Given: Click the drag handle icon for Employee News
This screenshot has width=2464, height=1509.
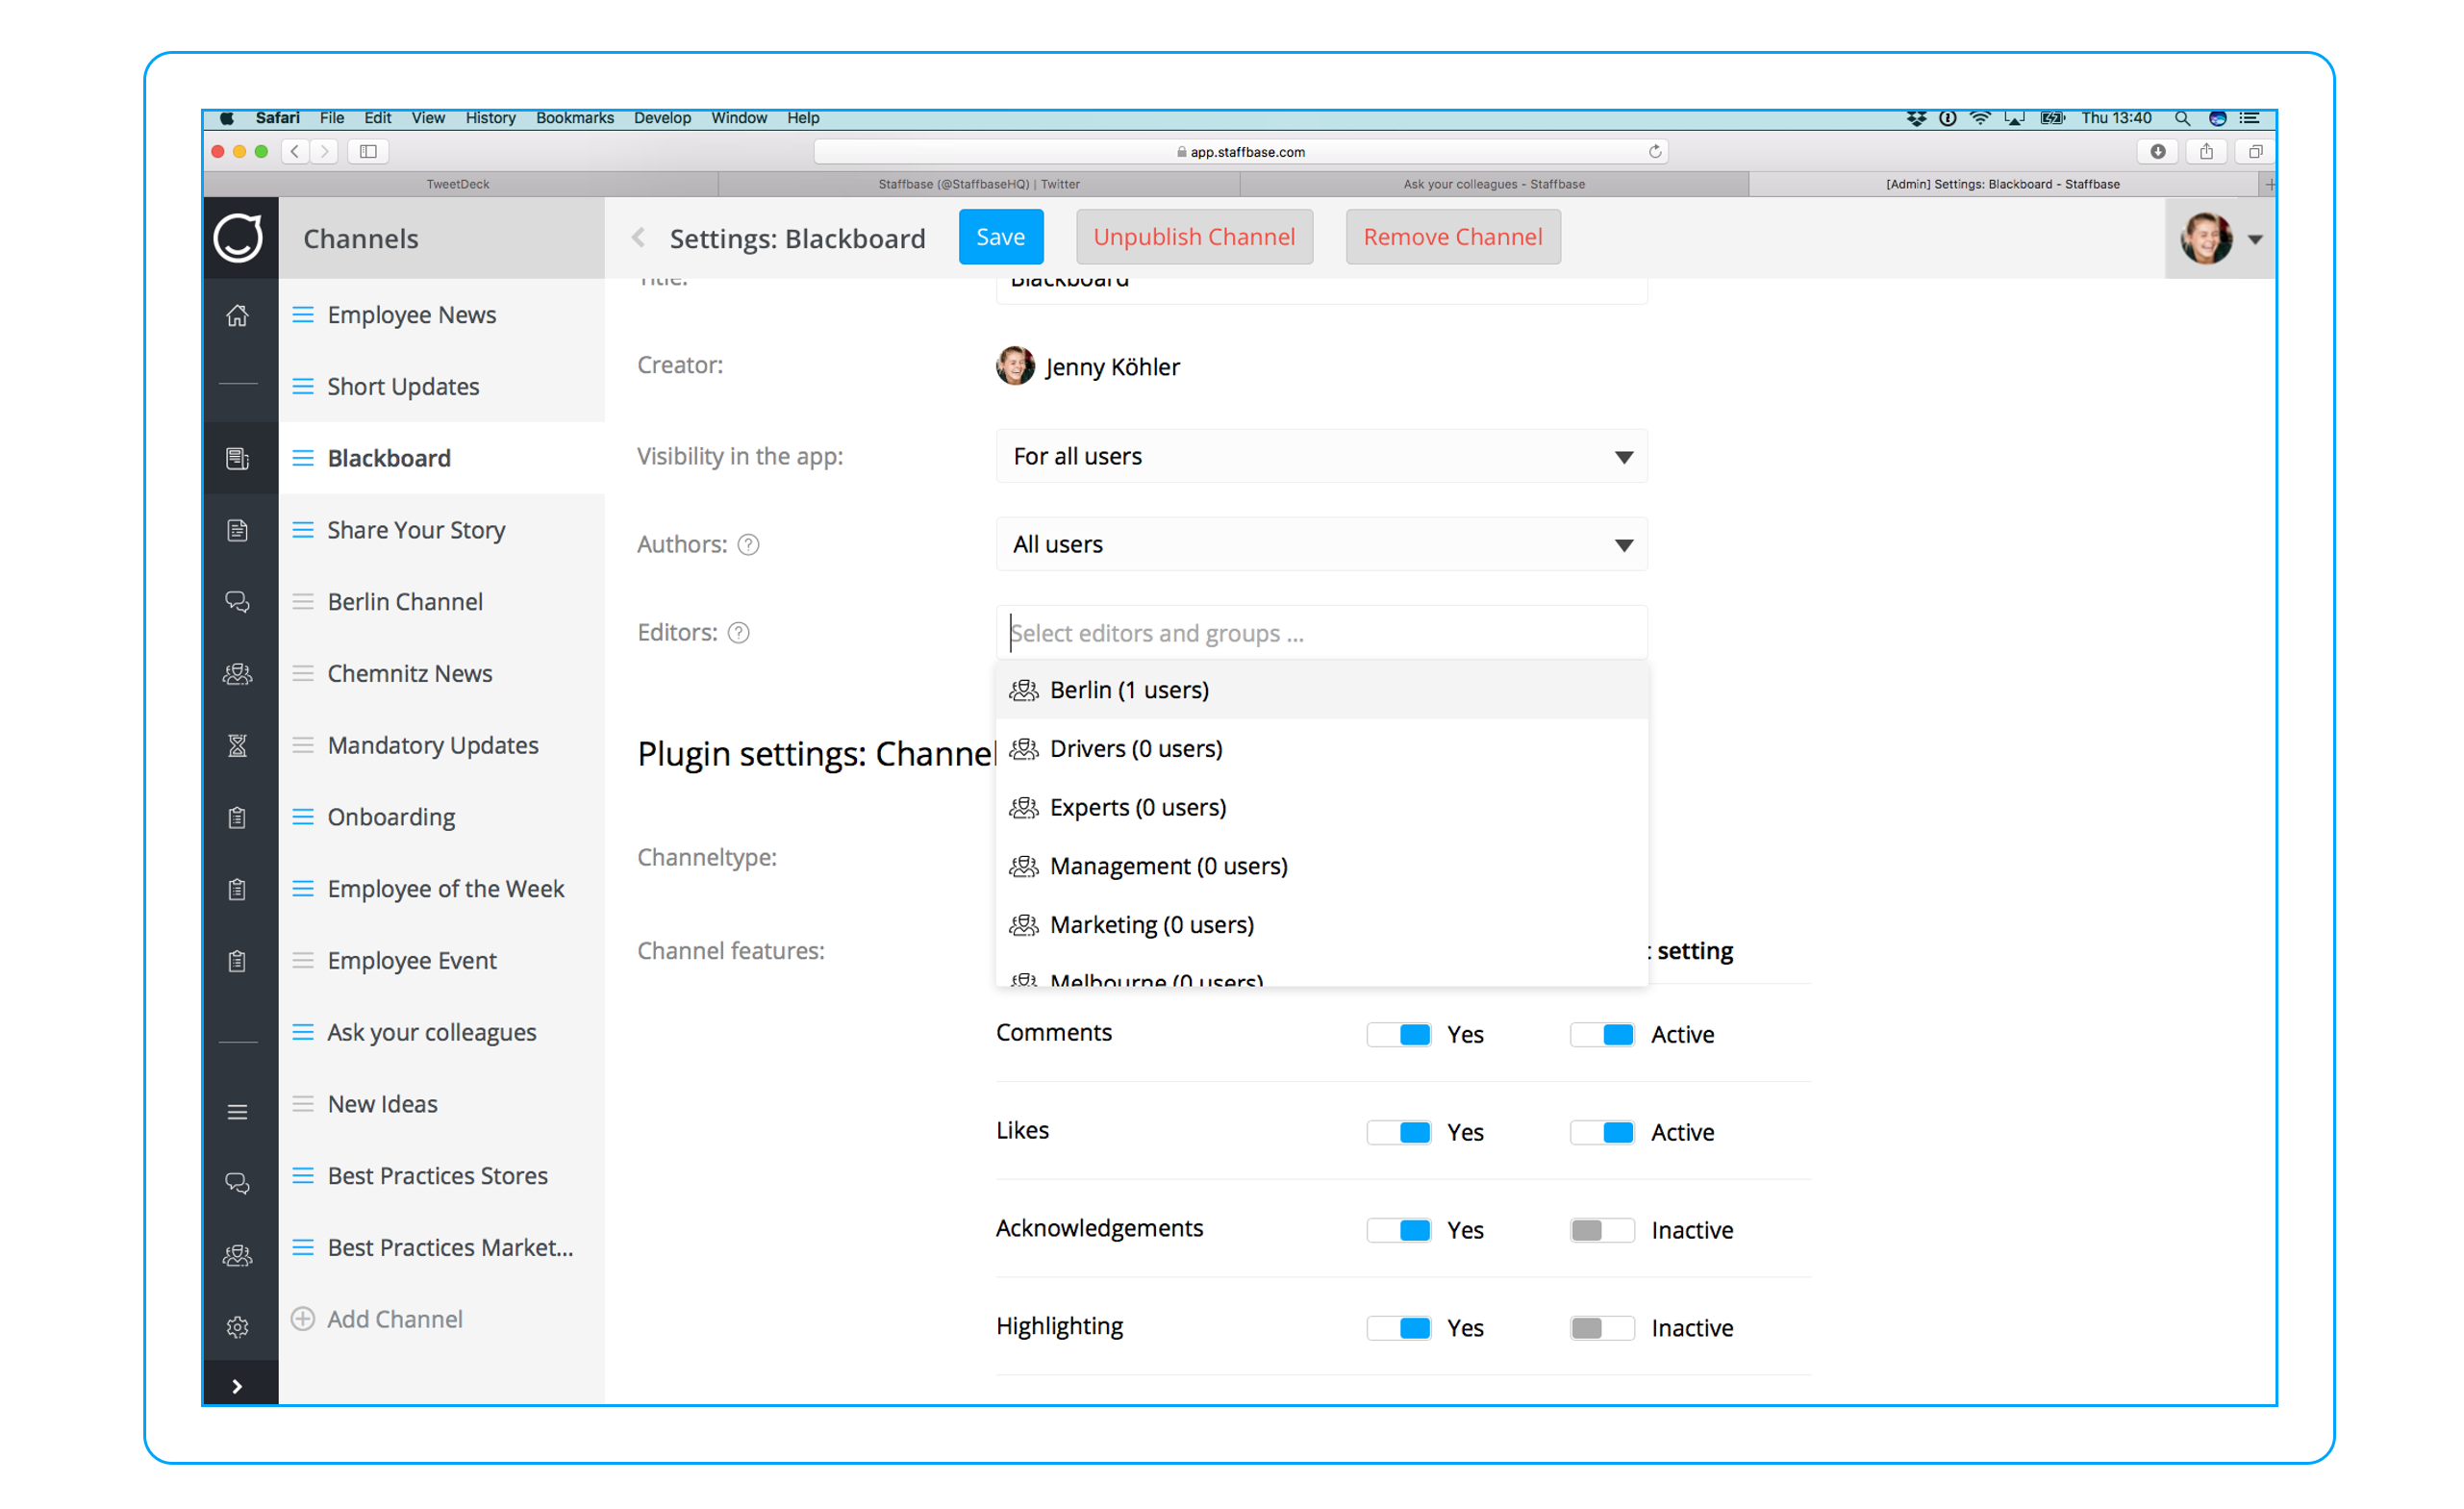Looking at the screenshot, I should (x=303, y=315).
